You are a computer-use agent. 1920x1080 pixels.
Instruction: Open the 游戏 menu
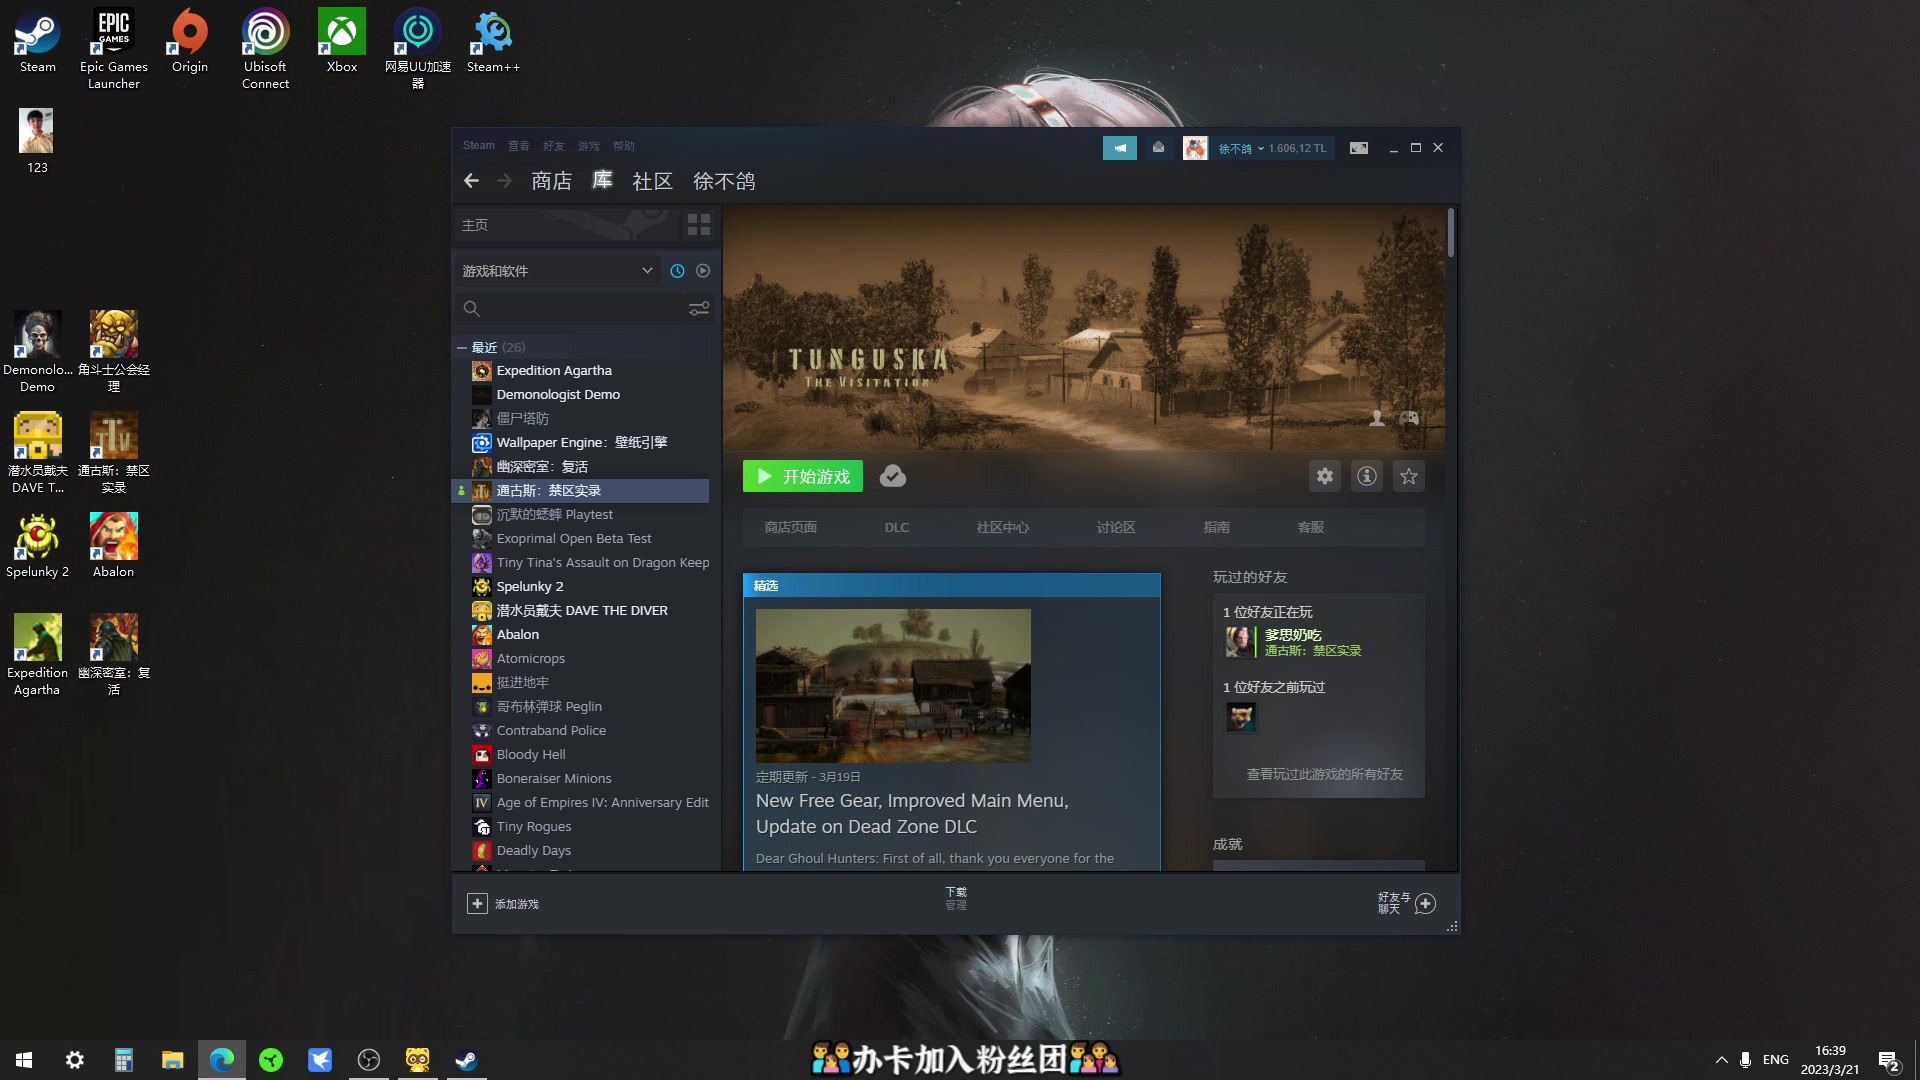pos(589,146)
